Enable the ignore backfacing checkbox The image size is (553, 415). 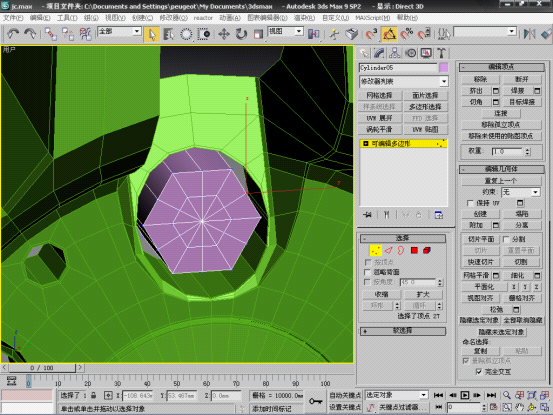(367, 272)
